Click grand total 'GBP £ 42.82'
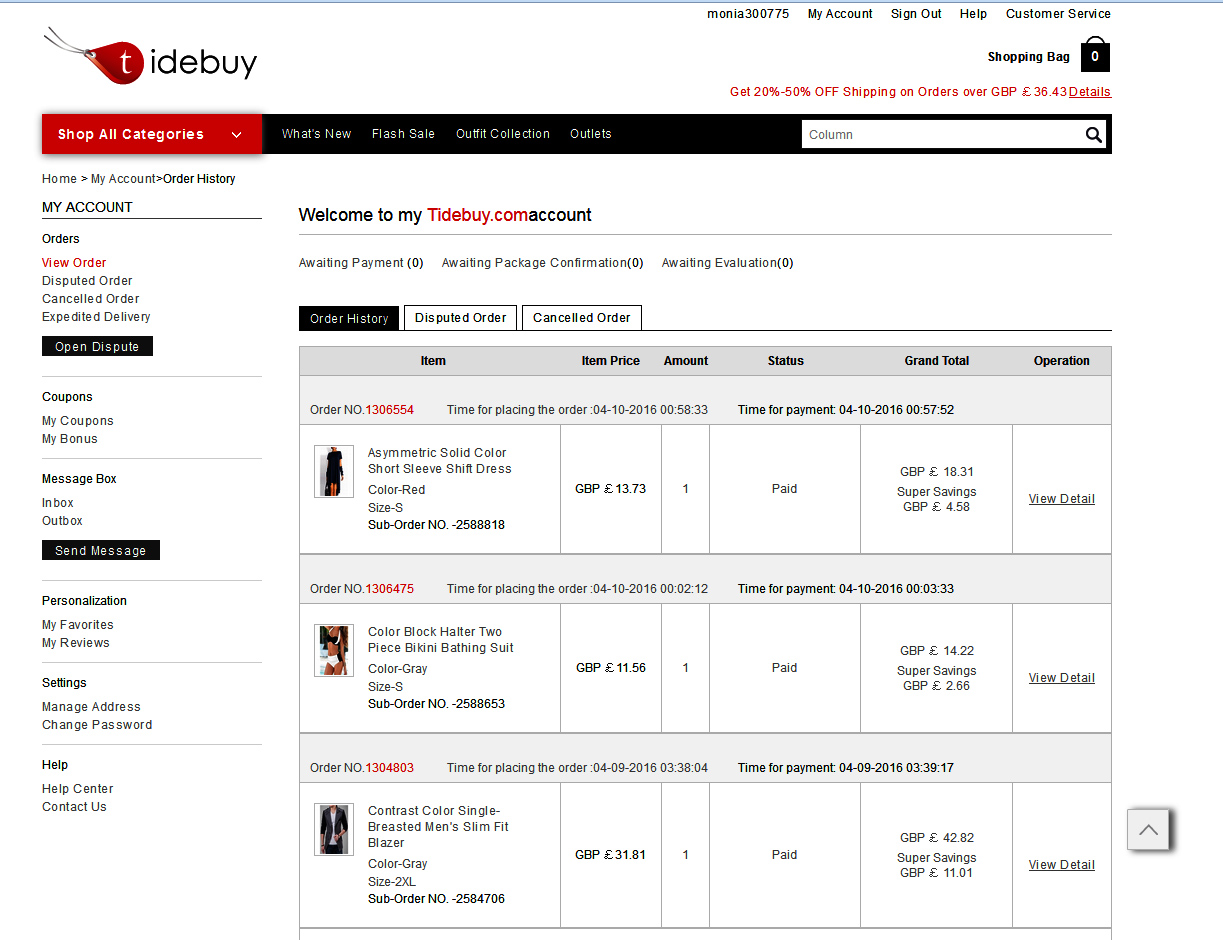Screen dimensions: 1223x940 click(937, 838)
